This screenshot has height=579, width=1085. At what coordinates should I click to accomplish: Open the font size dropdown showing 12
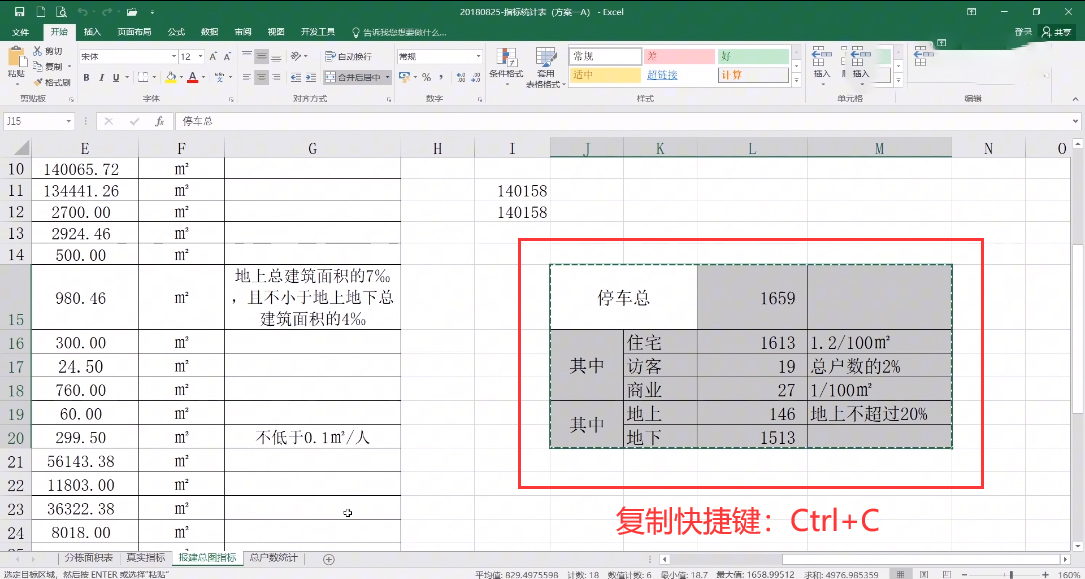(x=201, y=56)
